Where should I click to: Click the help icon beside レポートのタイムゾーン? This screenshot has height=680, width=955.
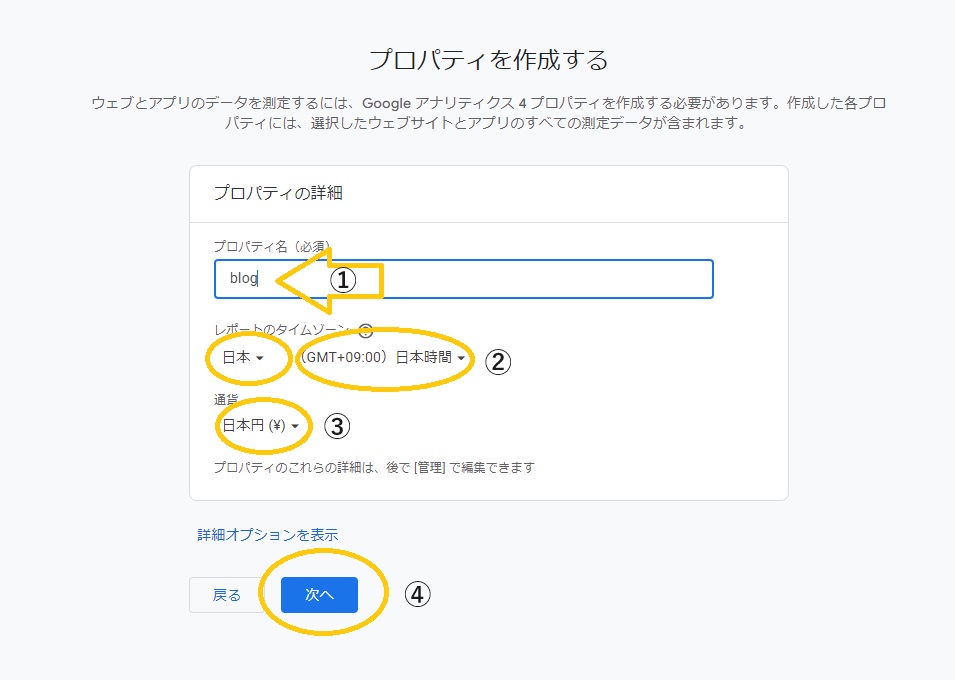(365, 330)
